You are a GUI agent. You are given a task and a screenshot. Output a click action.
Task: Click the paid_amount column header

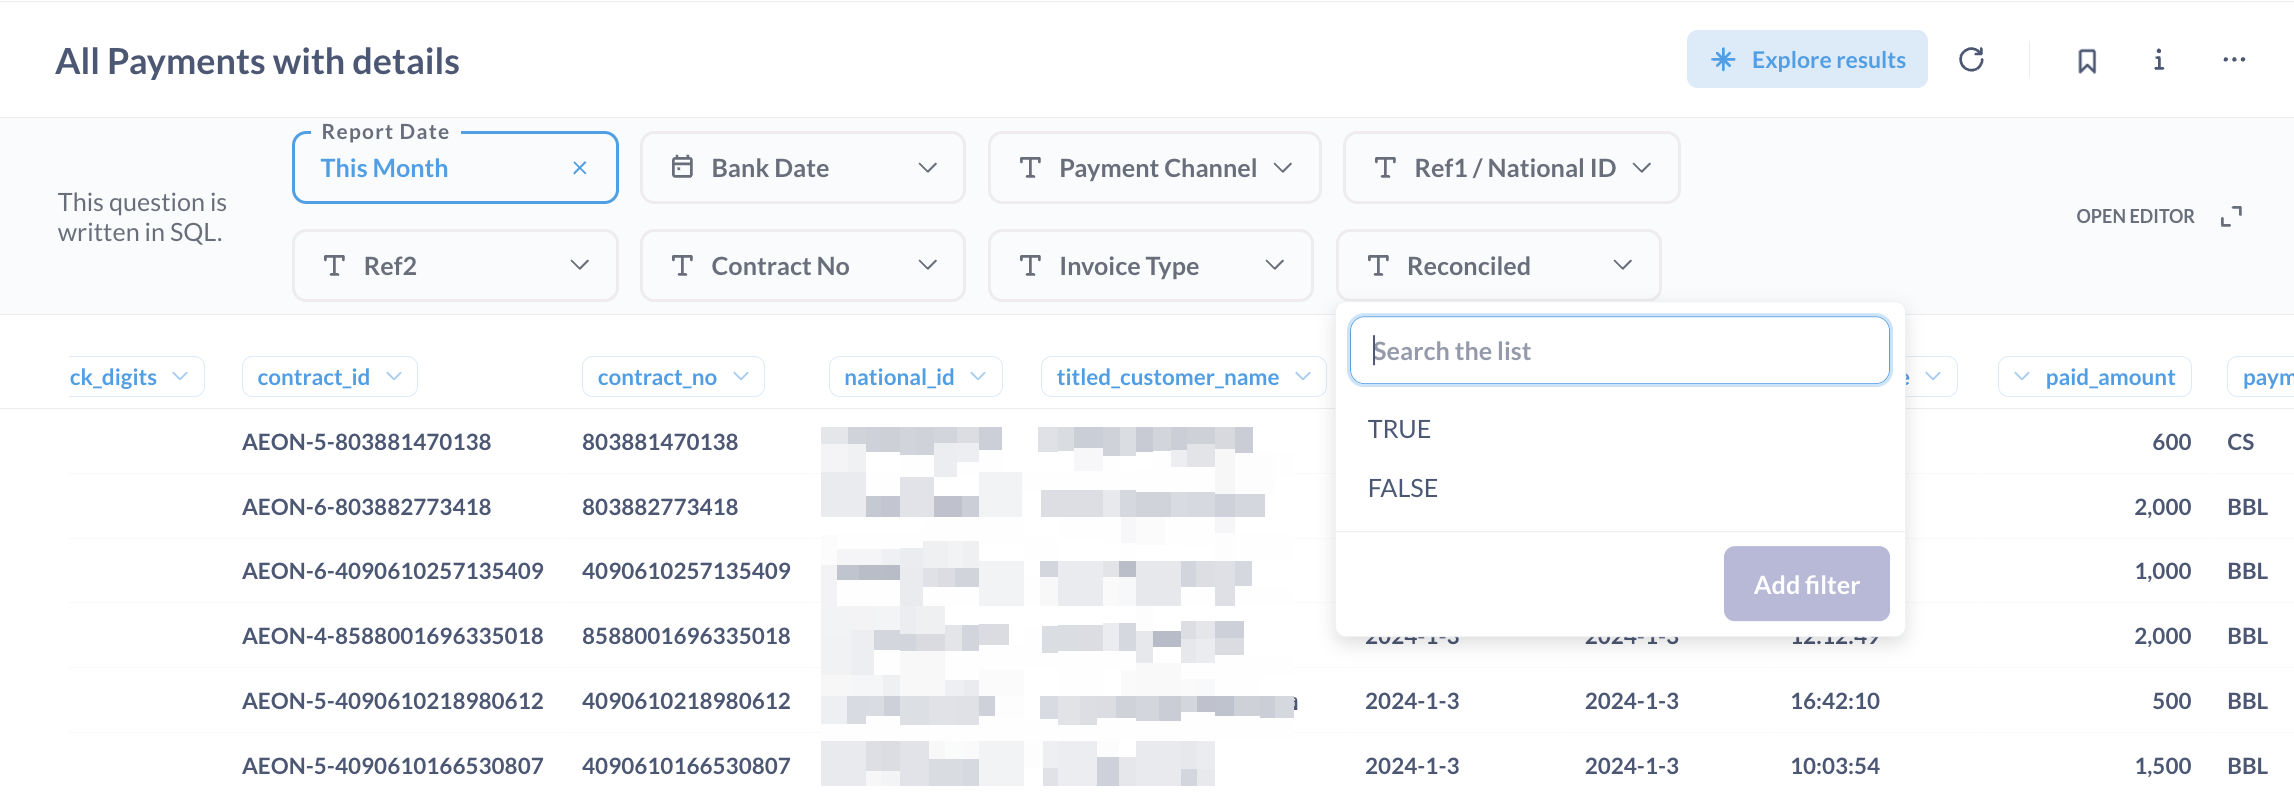2109,377
